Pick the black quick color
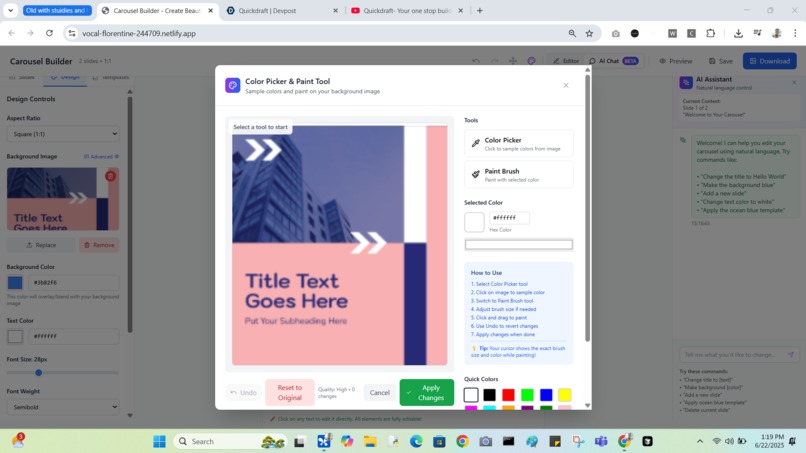806x453 pixels. click(x=489, y=395)
